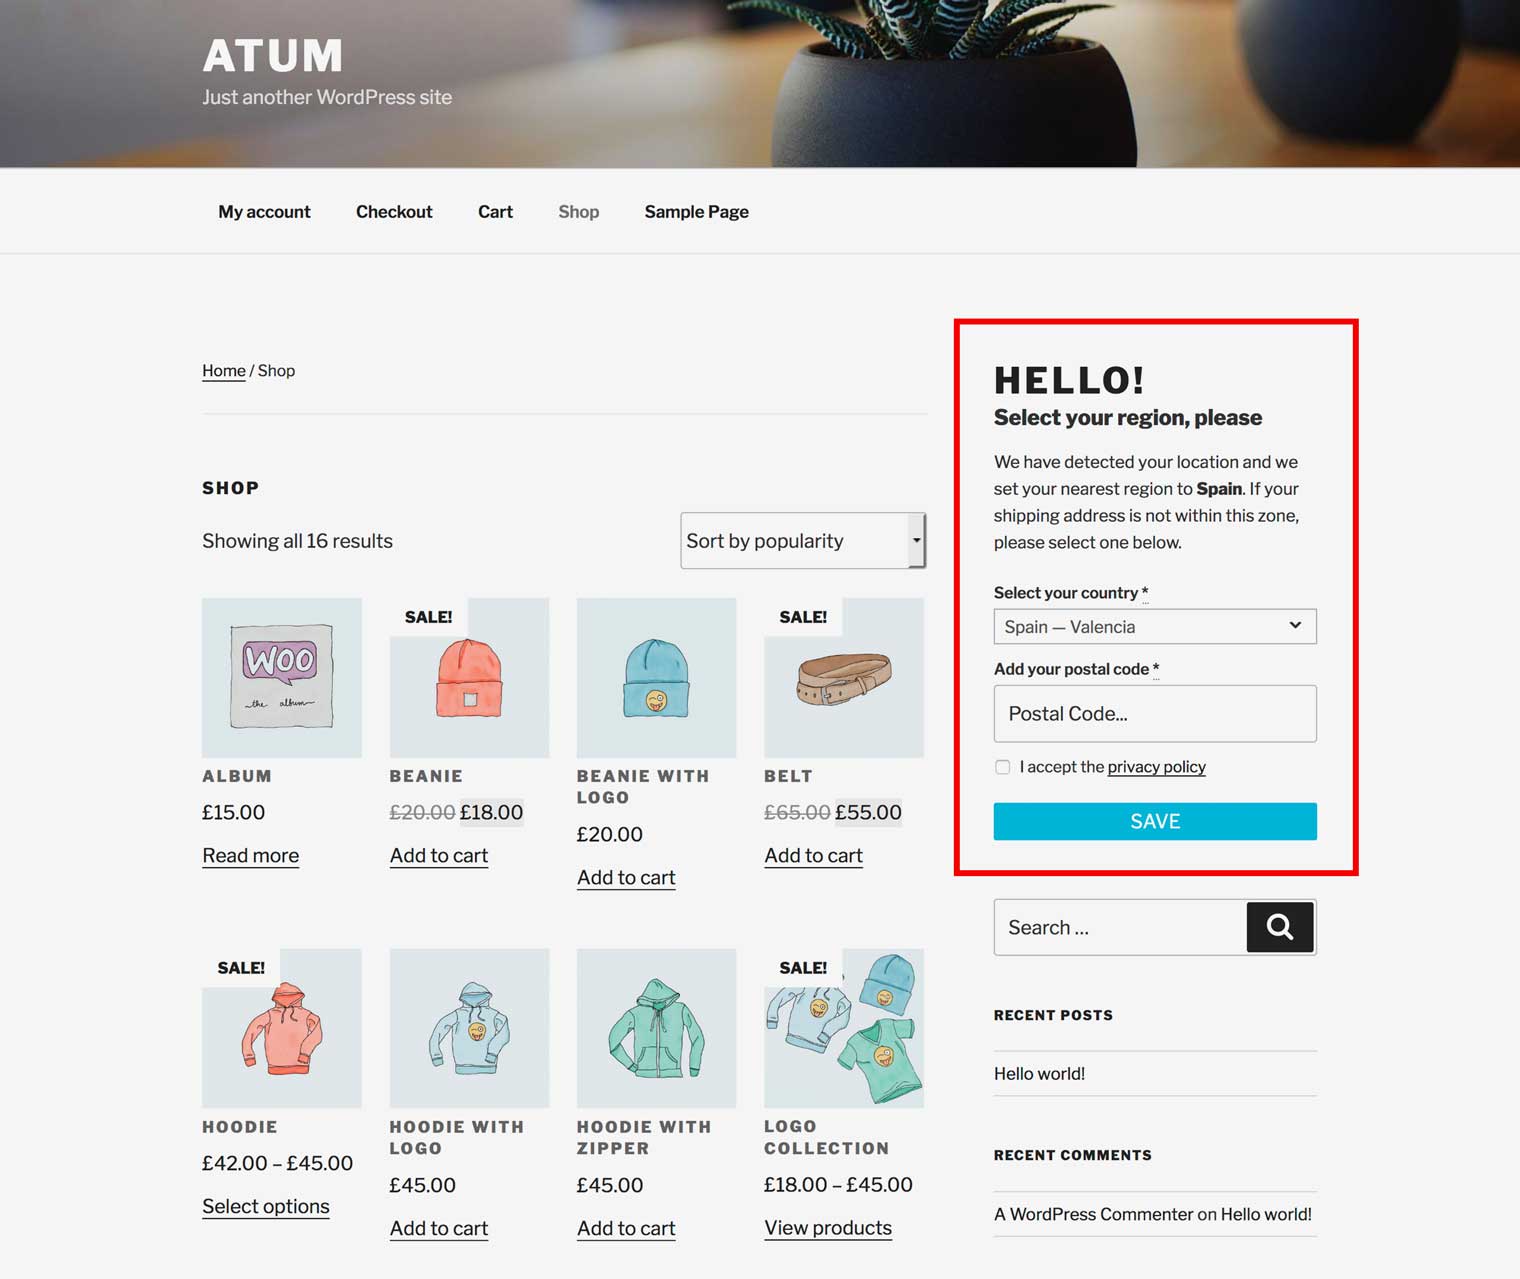The image size is (1520, 1279).
Task: Add the Belt to cart
Action: pyautogui.click(x=813, y=856)
